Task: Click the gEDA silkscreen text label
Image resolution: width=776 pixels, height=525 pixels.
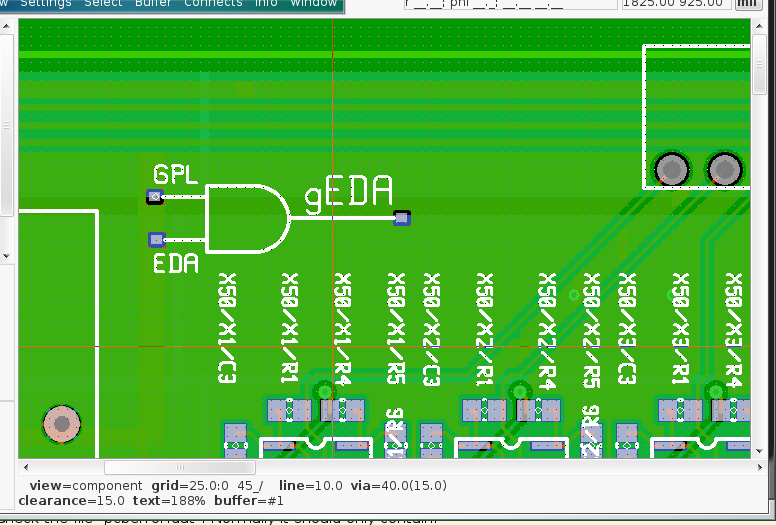Action: [349, 194]
